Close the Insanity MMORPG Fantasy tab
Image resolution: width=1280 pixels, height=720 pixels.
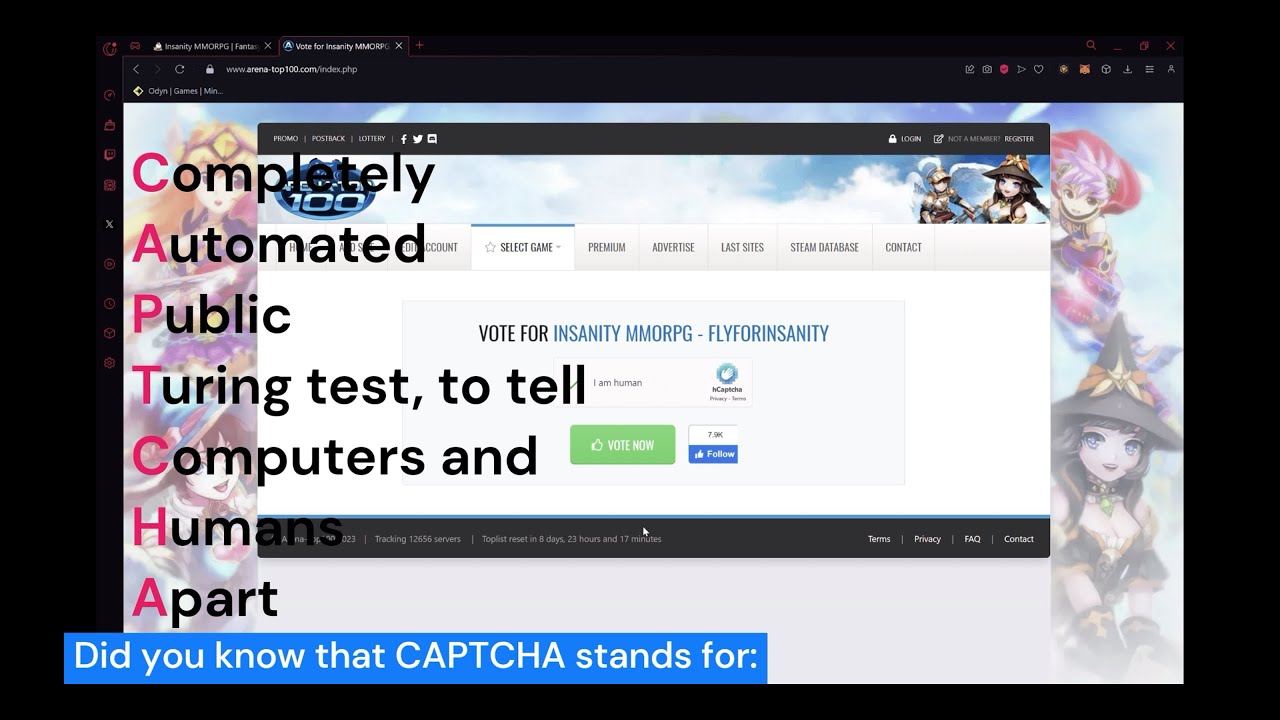tap(268, 46)
